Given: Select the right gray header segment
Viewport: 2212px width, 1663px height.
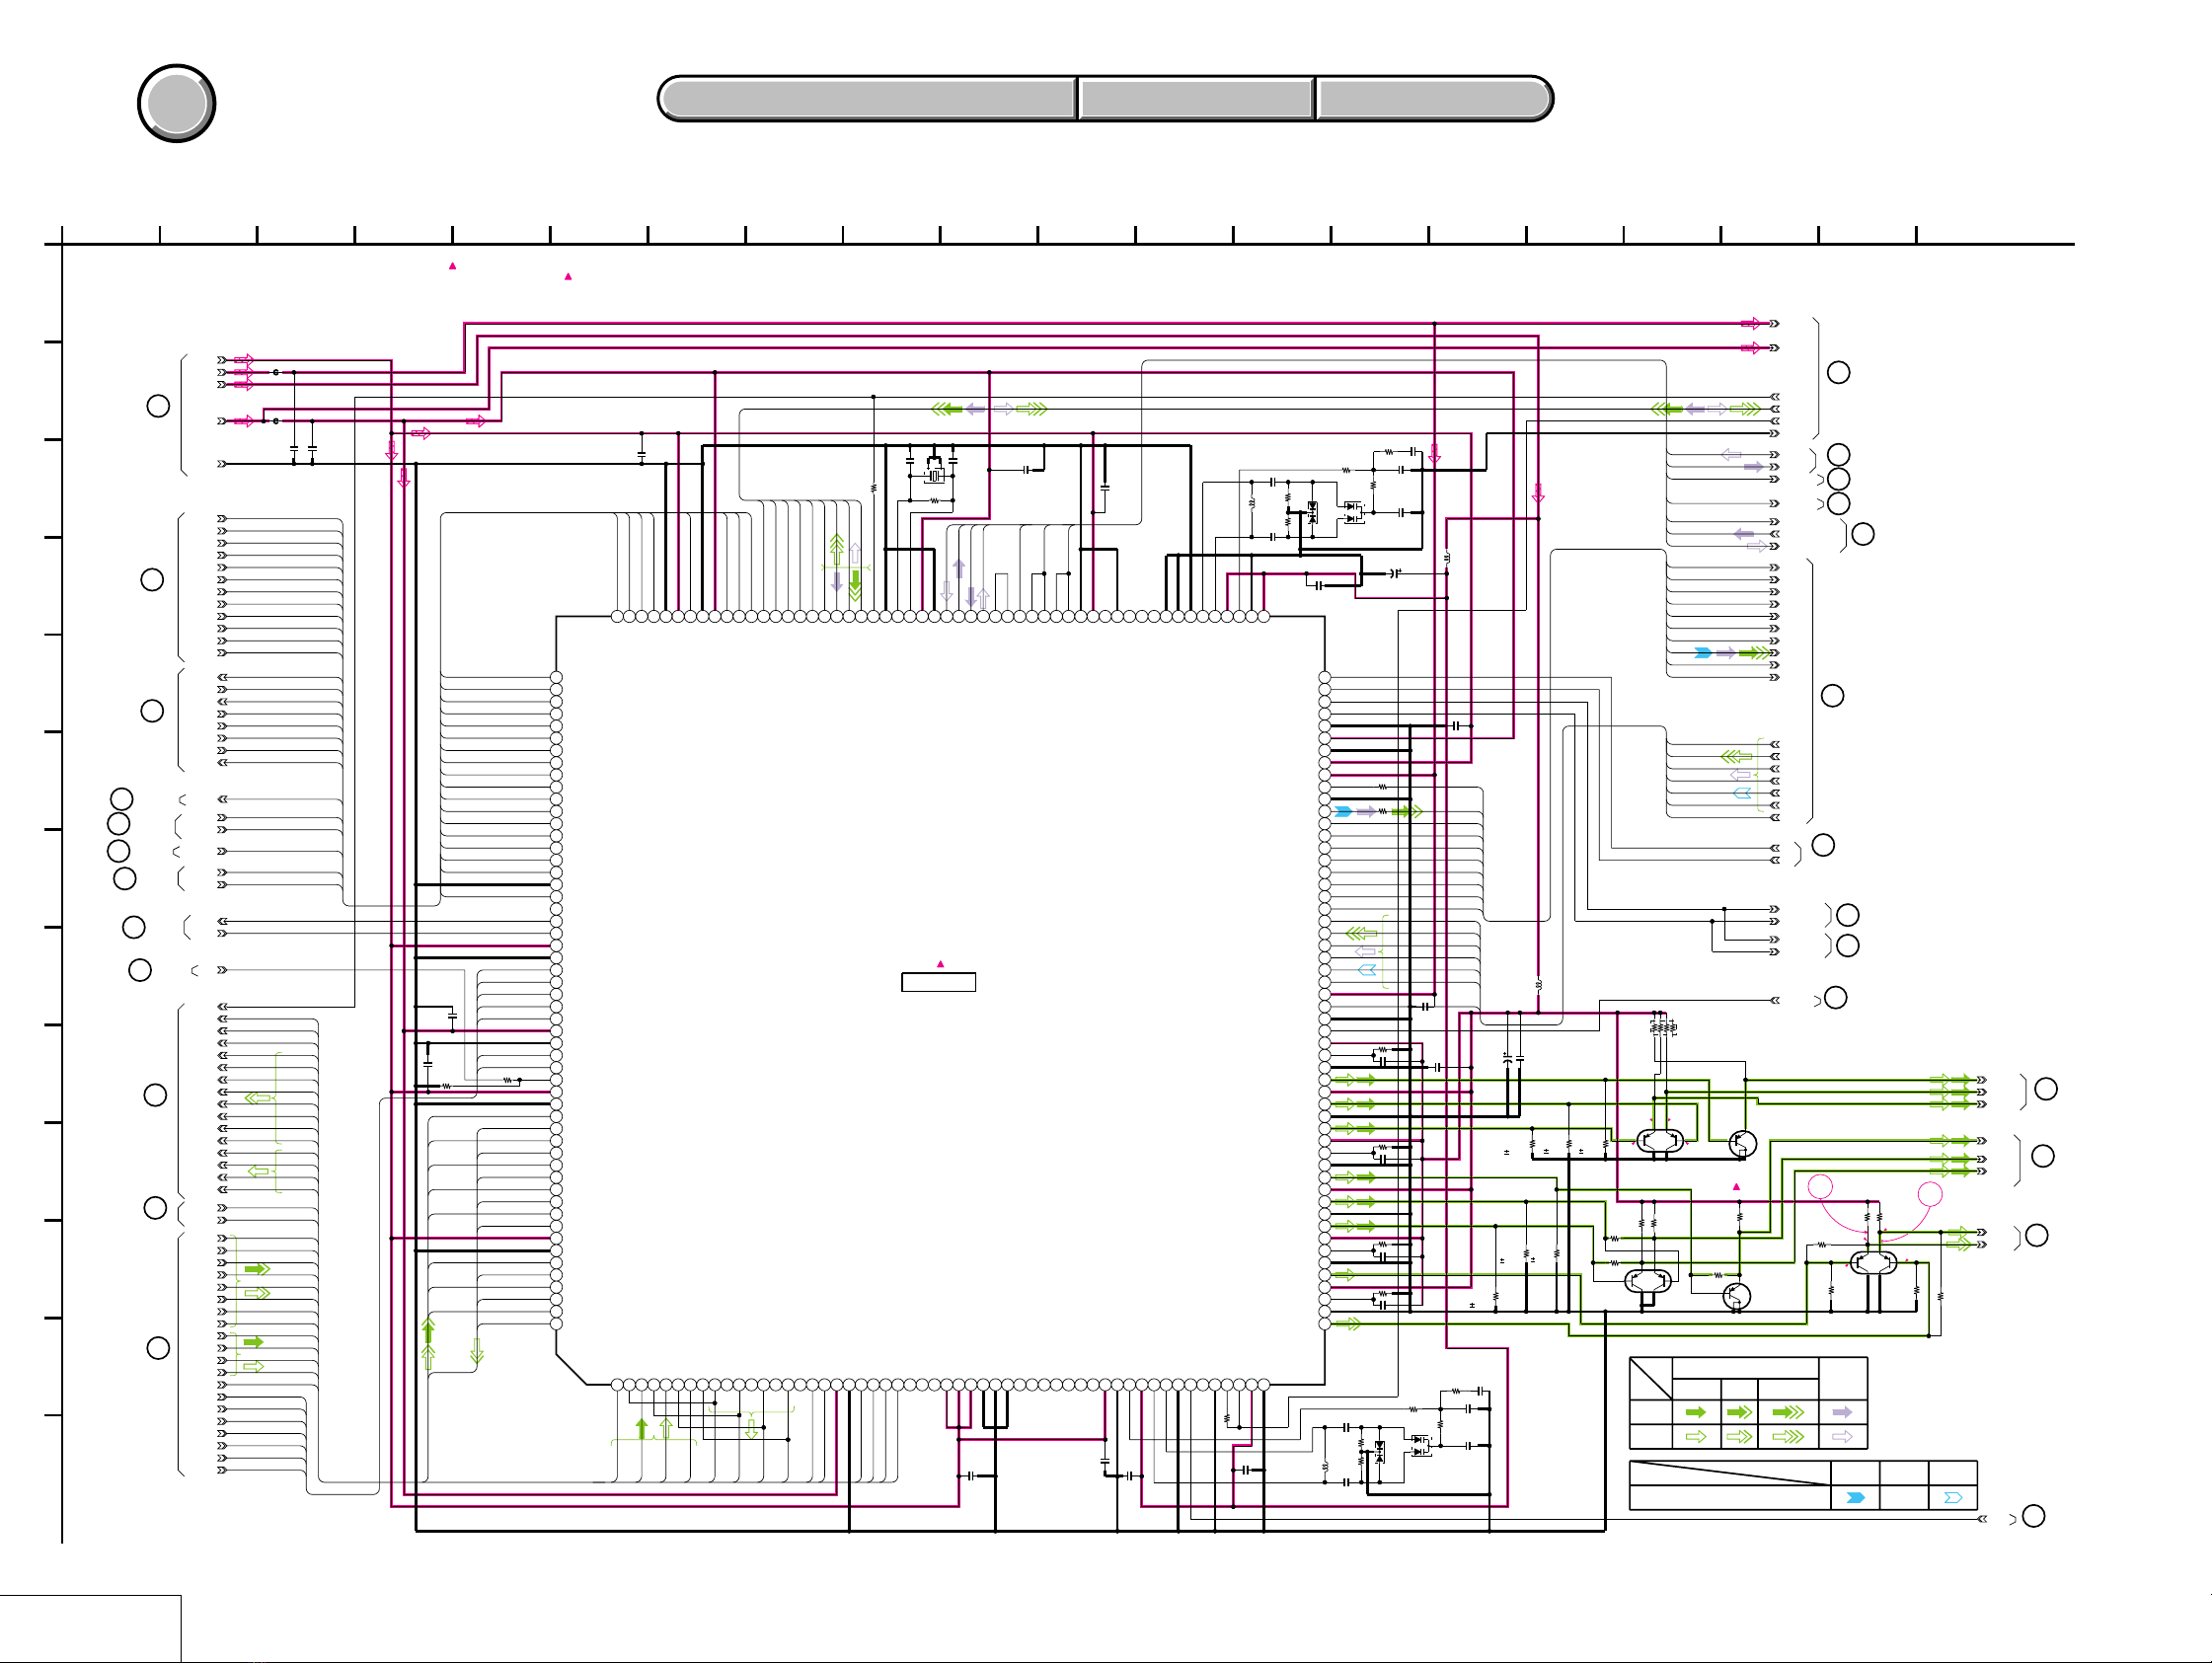Looking at the screenshot, I should click(x=1434, y=99).
